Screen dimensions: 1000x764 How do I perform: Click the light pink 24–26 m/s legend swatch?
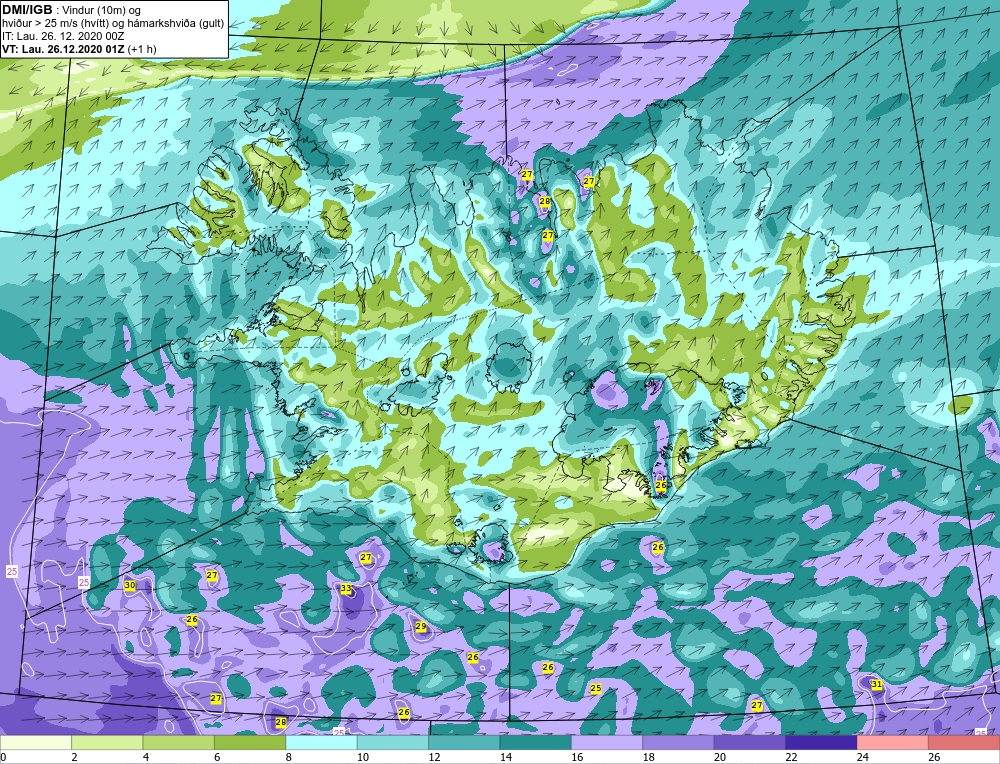point(893,743)
